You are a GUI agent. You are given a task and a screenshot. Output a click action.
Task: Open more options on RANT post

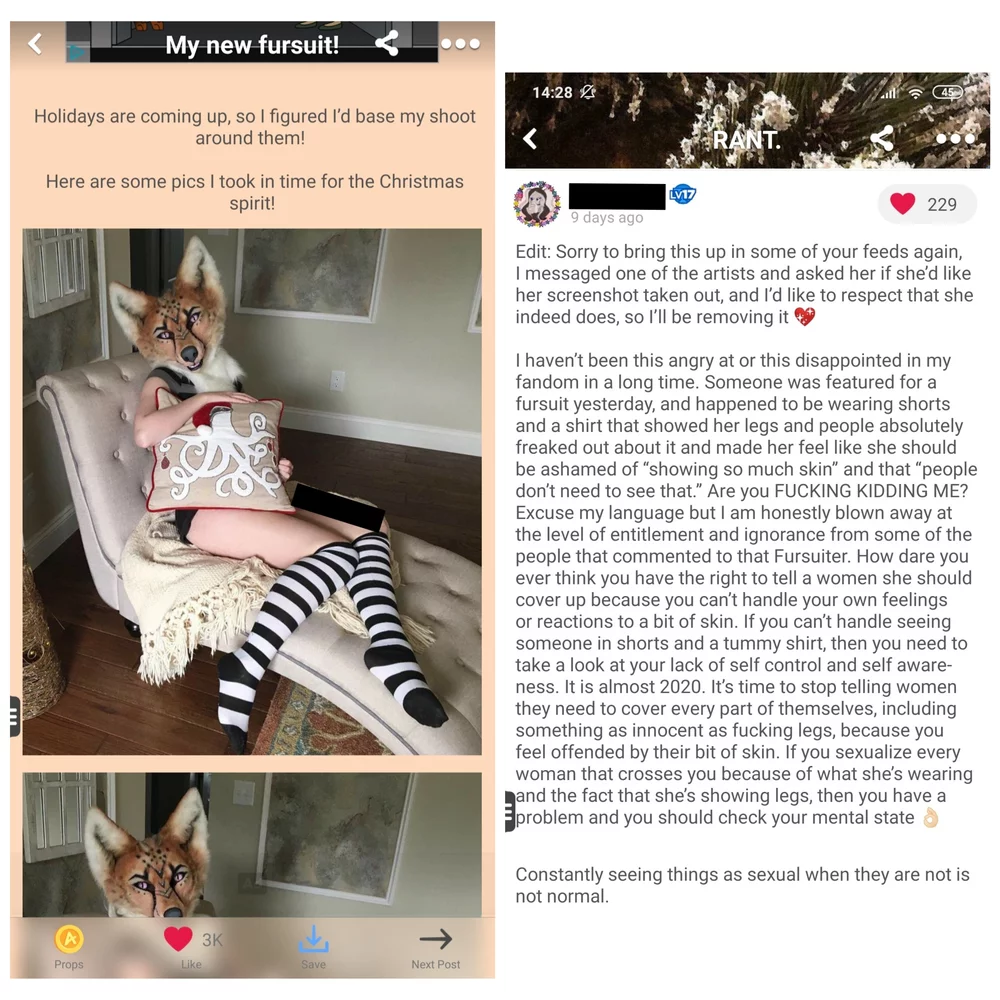[x=955, y=138]
